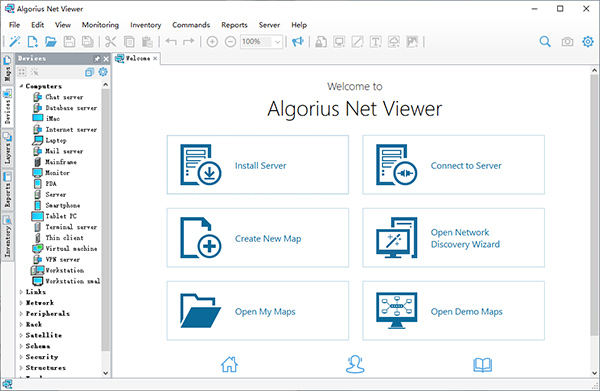Viewport: 600px width, 391px height.
Task: Open the Help menu
Action: coord(299,25)
